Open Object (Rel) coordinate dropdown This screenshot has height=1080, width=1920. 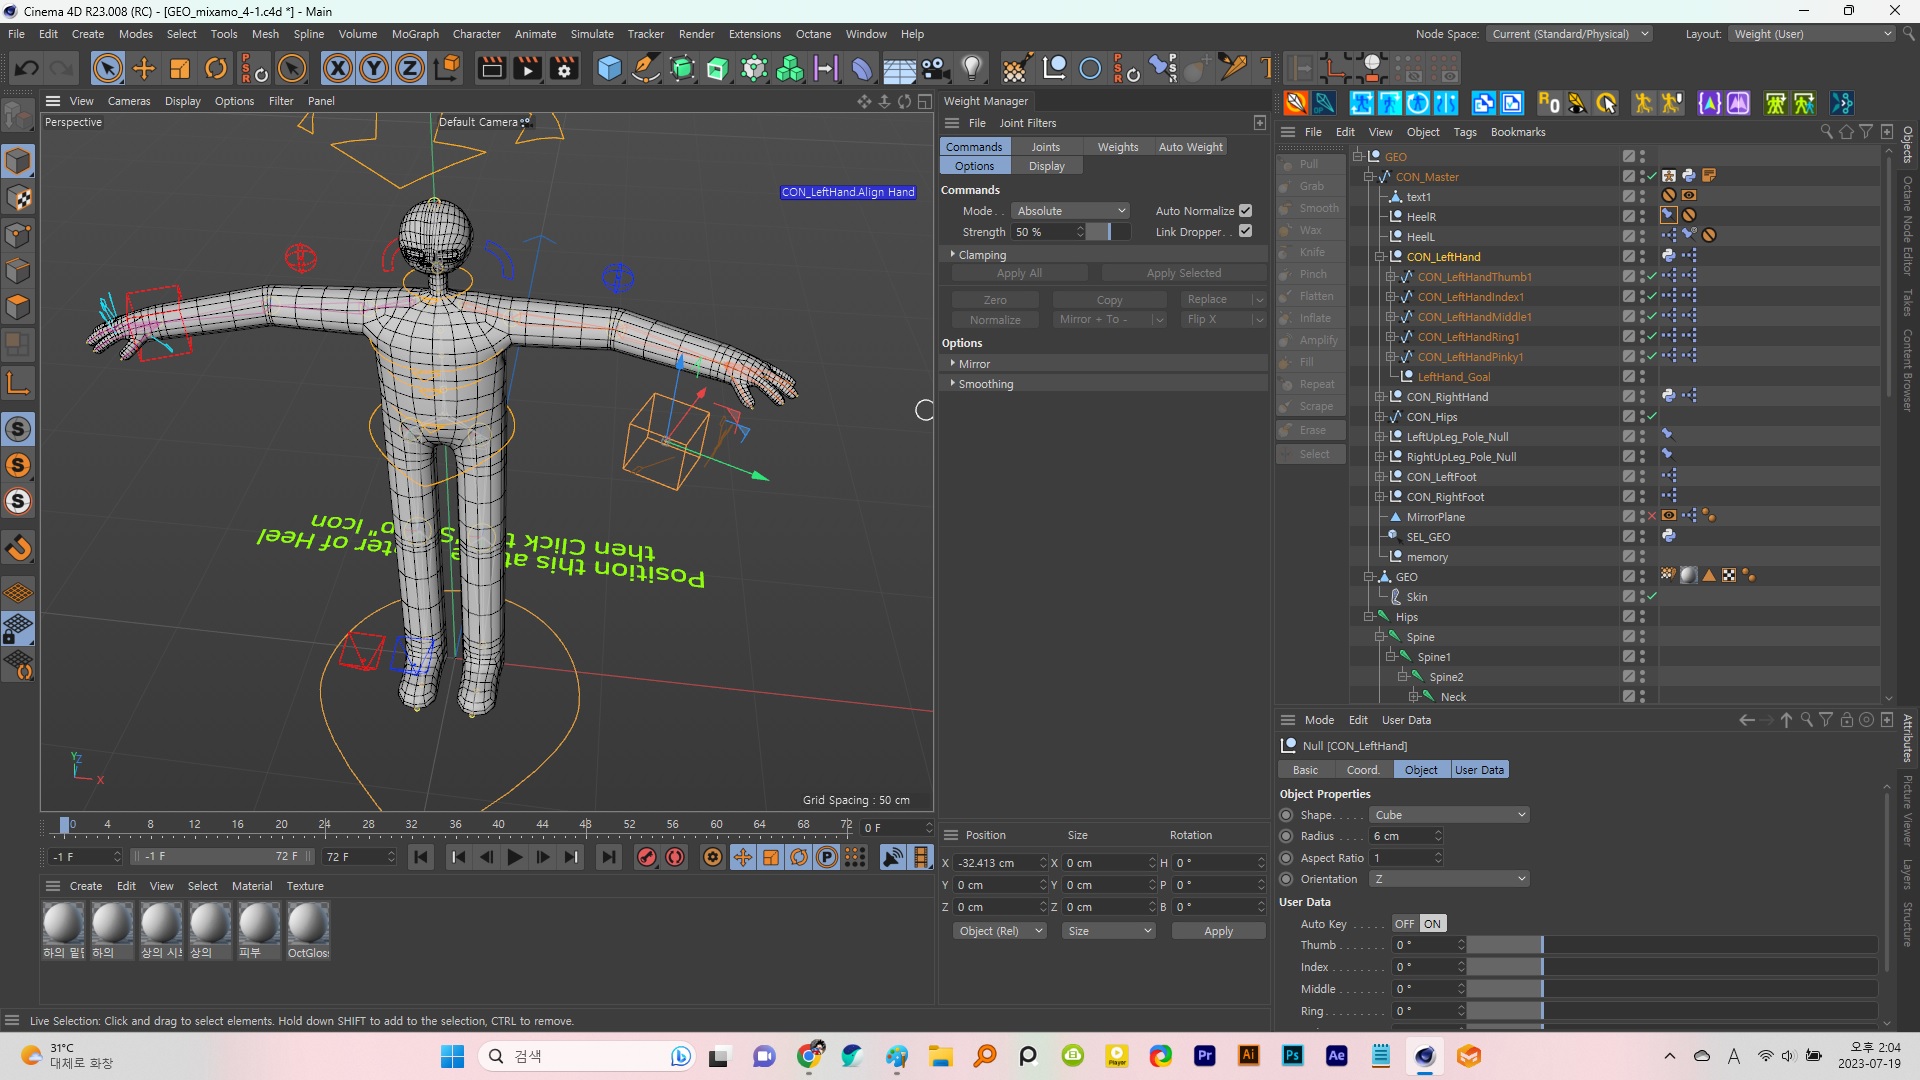(x=999, y=931)
